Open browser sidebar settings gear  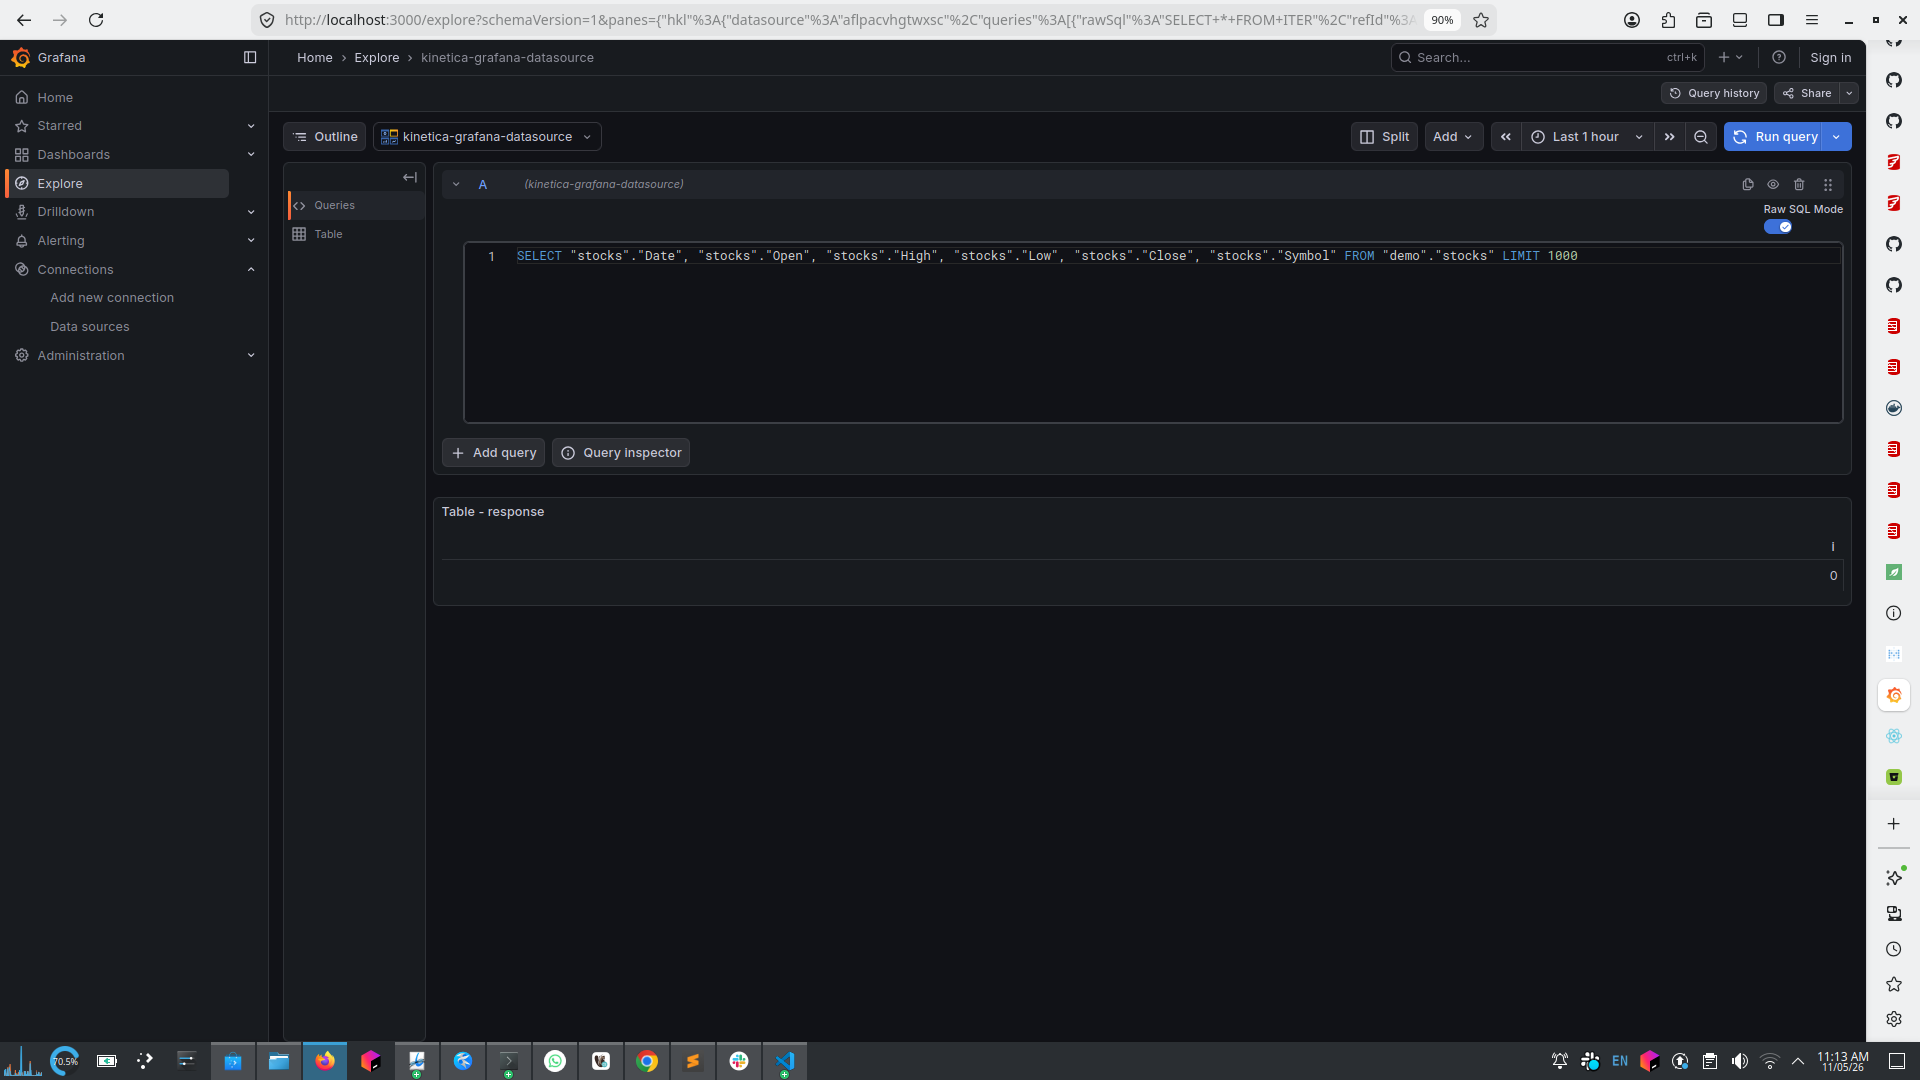pyautogui.click(x=1894, y=1019)
